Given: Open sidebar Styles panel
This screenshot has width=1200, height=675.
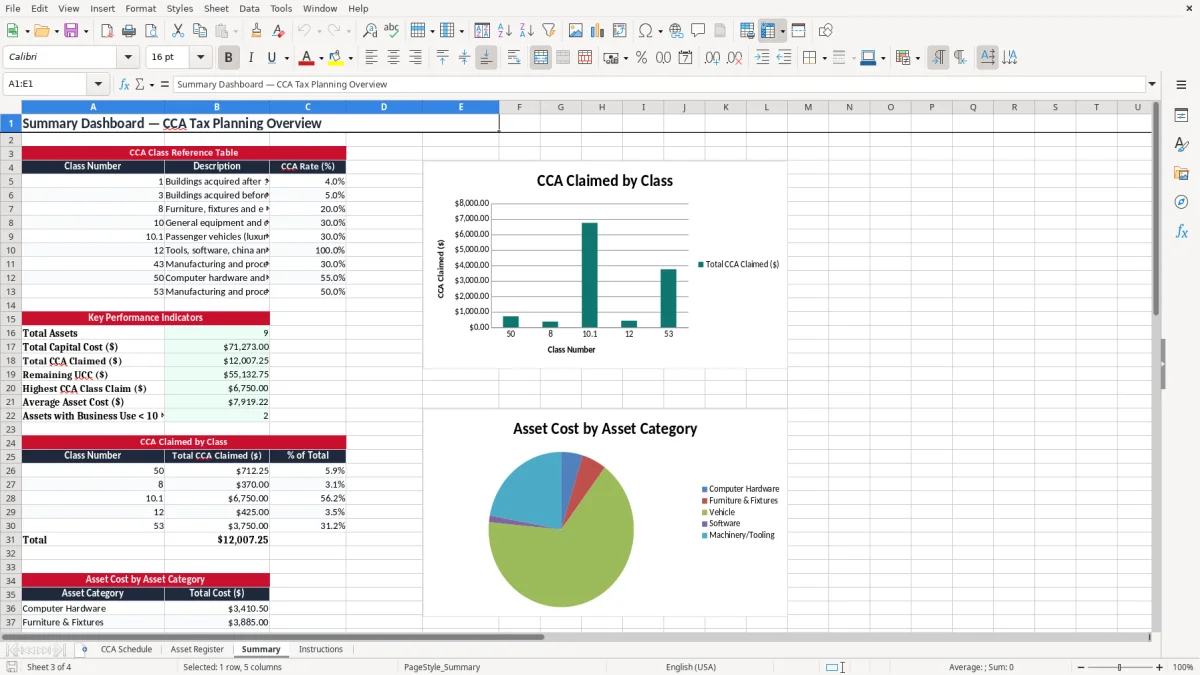Looking at the screenshot, I should click(x=1181, y=144).
